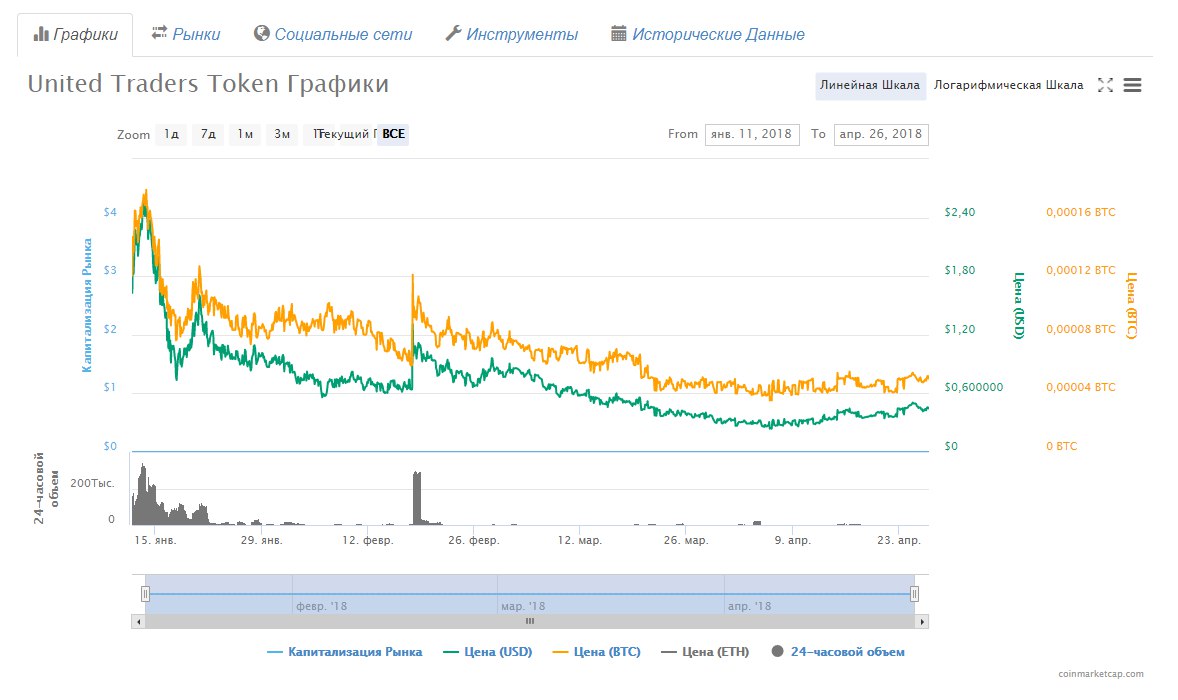Switch to the Инструменты tab
The image size is (1178, 700).
(512, 35)
